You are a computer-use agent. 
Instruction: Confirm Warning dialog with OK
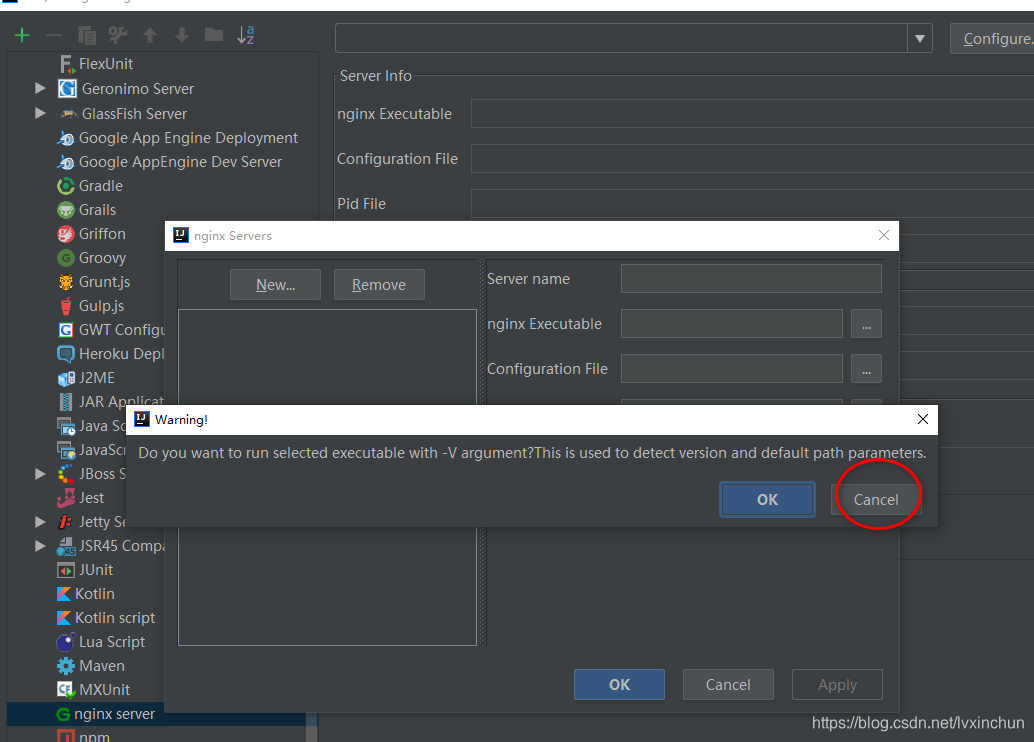(767, 499)
